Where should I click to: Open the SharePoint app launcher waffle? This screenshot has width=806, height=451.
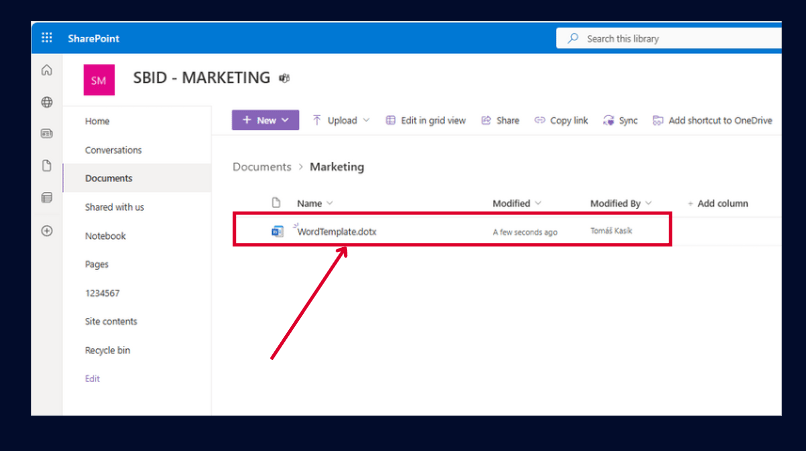click(47, 38)
